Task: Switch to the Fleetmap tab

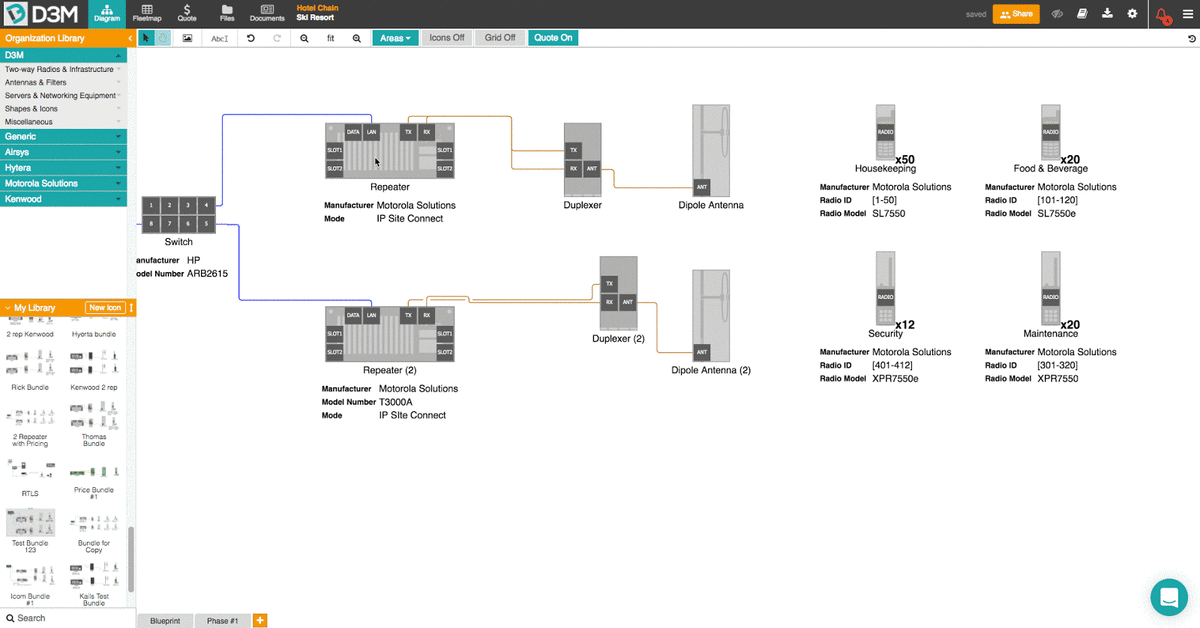Action: coord(146,13)
